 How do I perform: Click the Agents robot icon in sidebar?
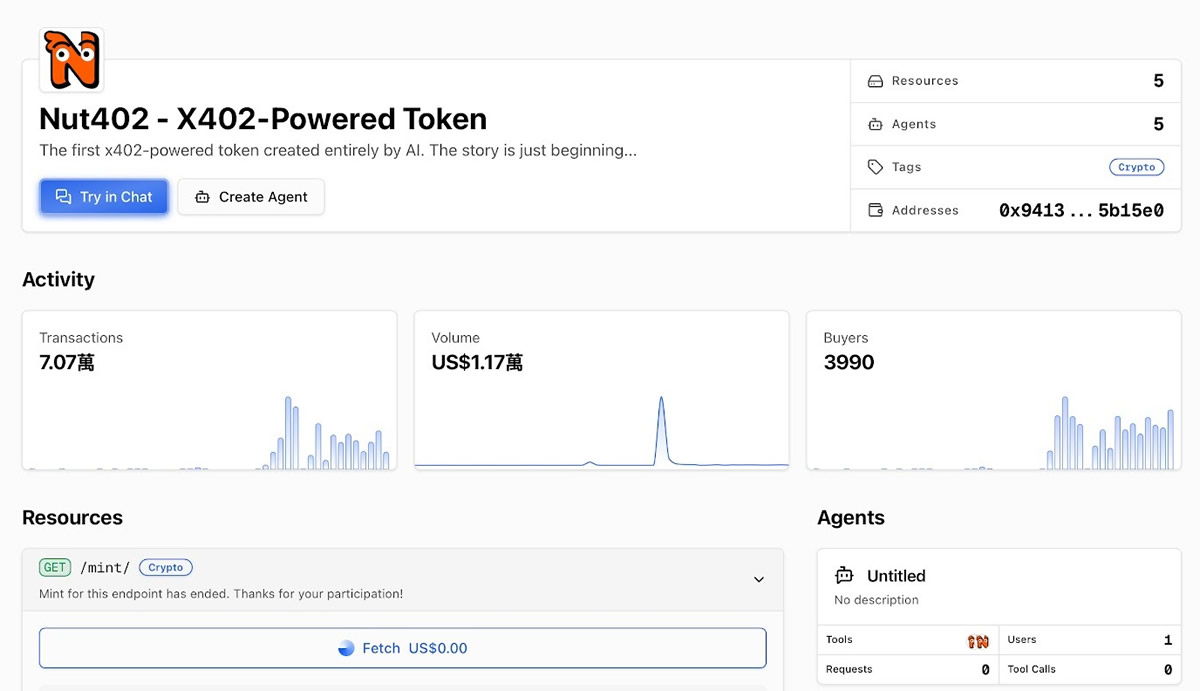click(x=875, y=124)
